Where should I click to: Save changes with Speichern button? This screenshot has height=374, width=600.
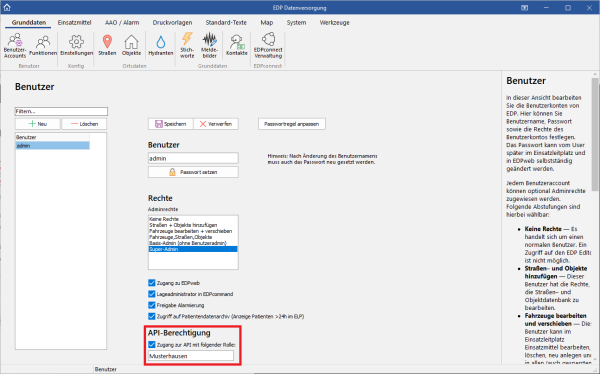[170, 124]
